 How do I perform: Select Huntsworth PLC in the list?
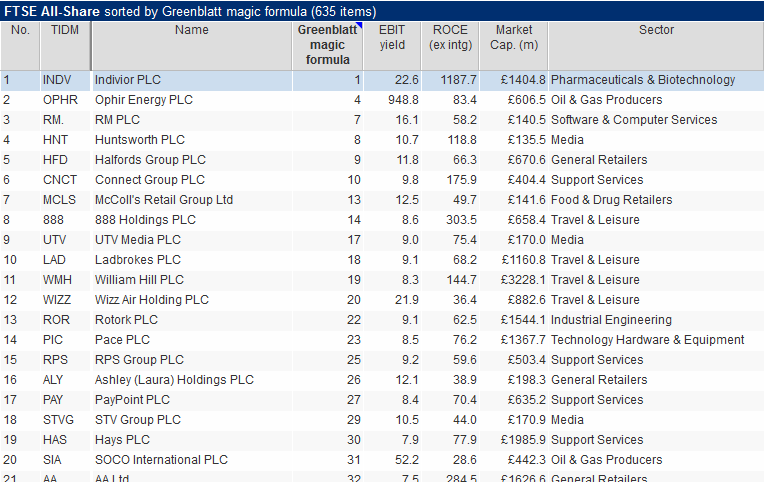[x=140, y=140]
